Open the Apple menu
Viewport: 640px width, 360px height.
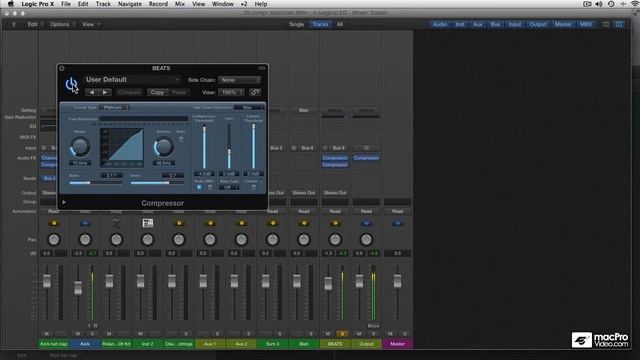click(11, 4)
